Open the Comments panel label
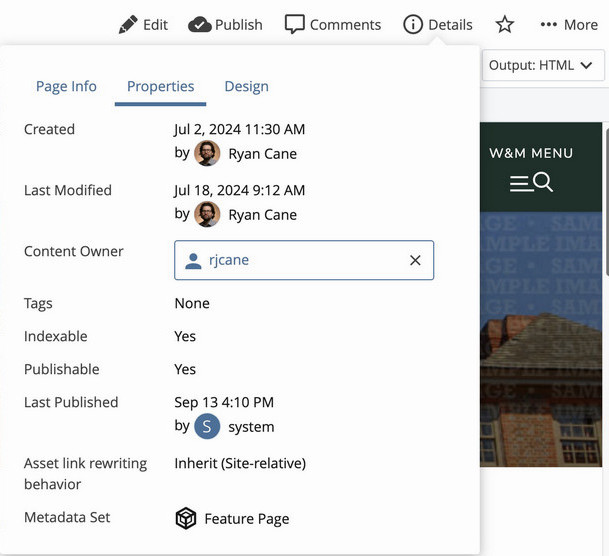The image size is (609, 556). coord(345,25)
